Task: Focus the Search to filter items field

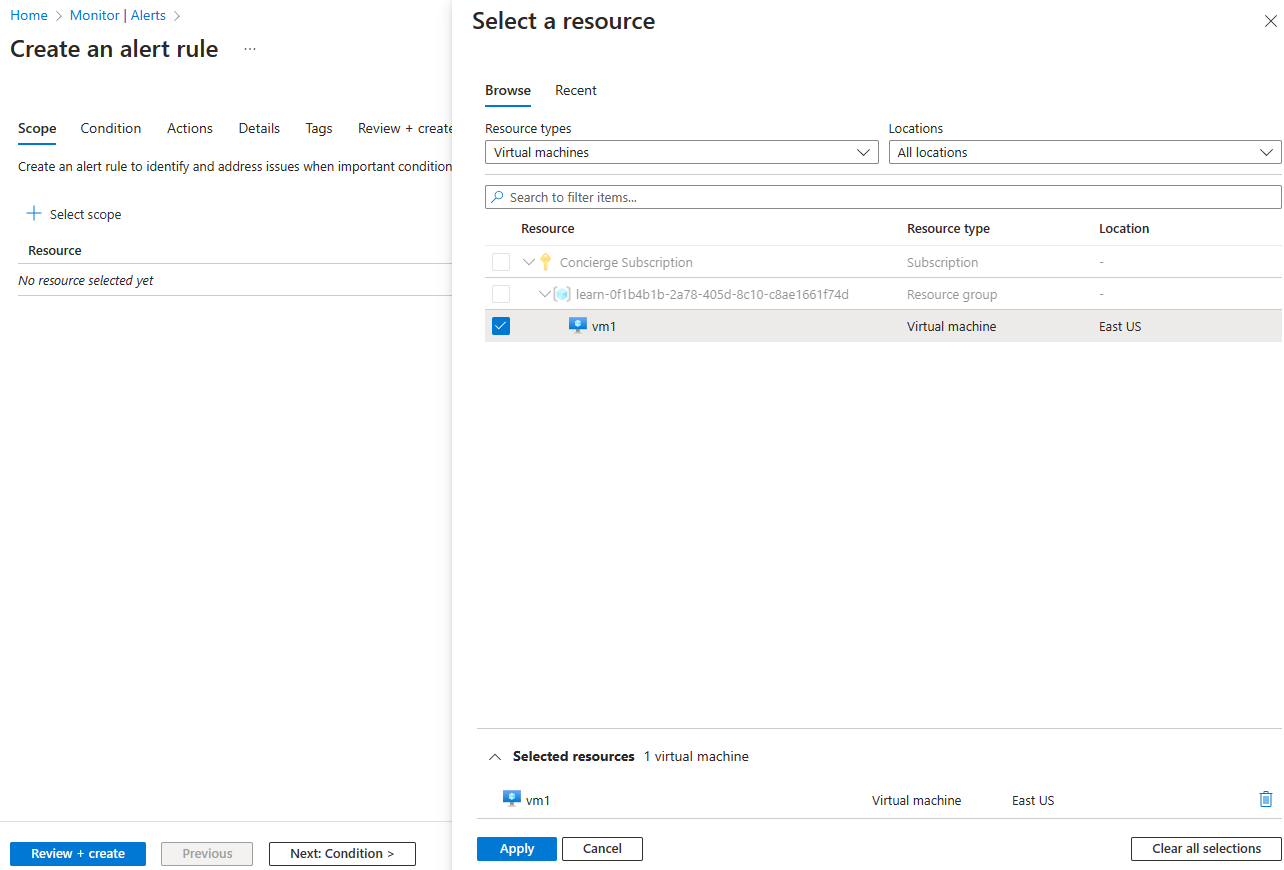Action: 883,197
